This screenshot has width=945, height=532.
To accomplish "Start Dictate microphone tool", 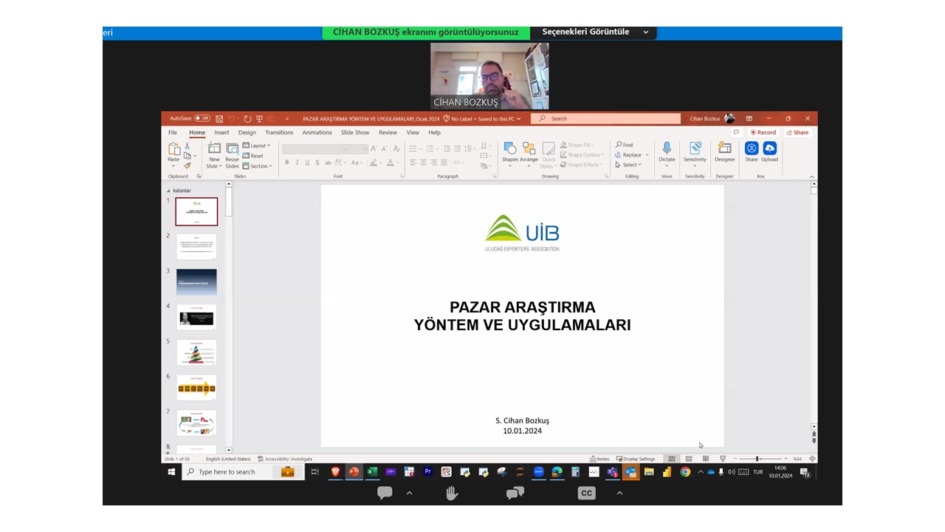I will pos(667,152).
